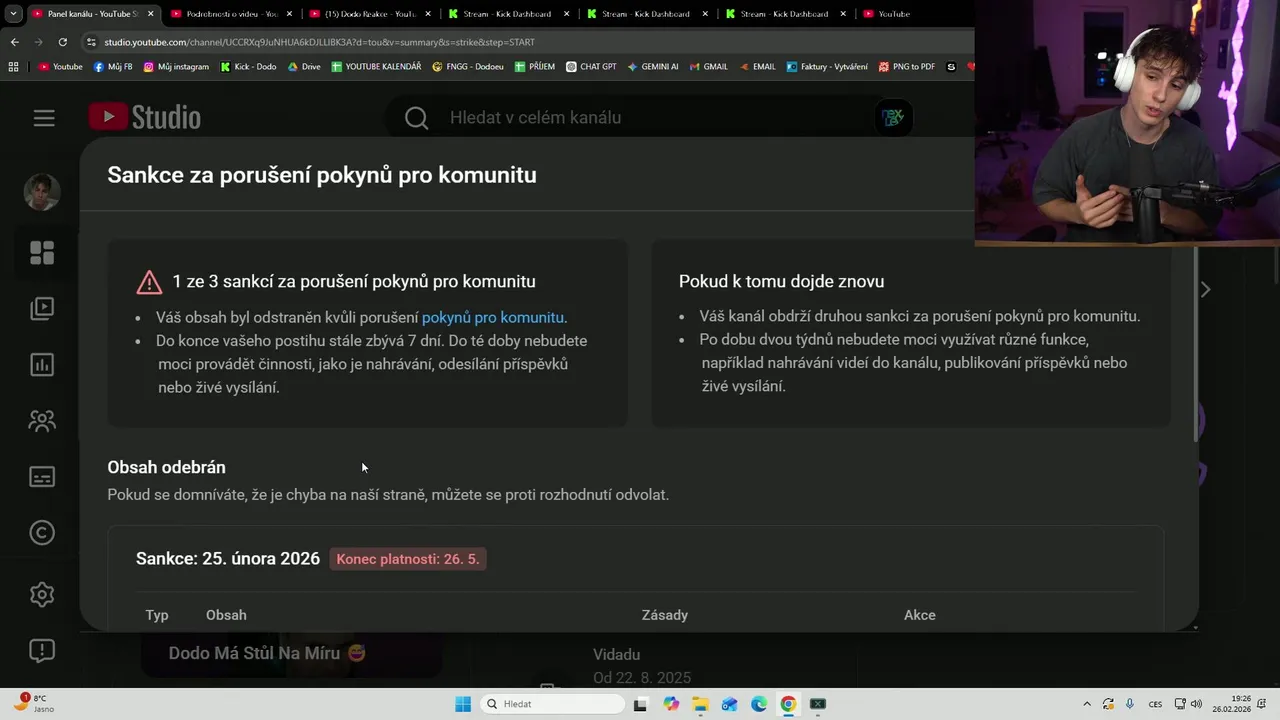The image size is (1280, 720).
Task: Open the Settings gear in sidebar
Action: (x=42, y=594)
